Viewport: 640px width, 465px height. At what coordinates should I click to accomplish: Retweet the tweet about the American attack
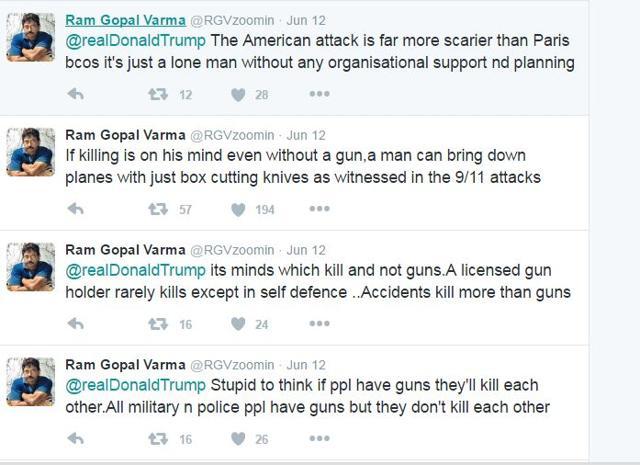tap(157, 95)
